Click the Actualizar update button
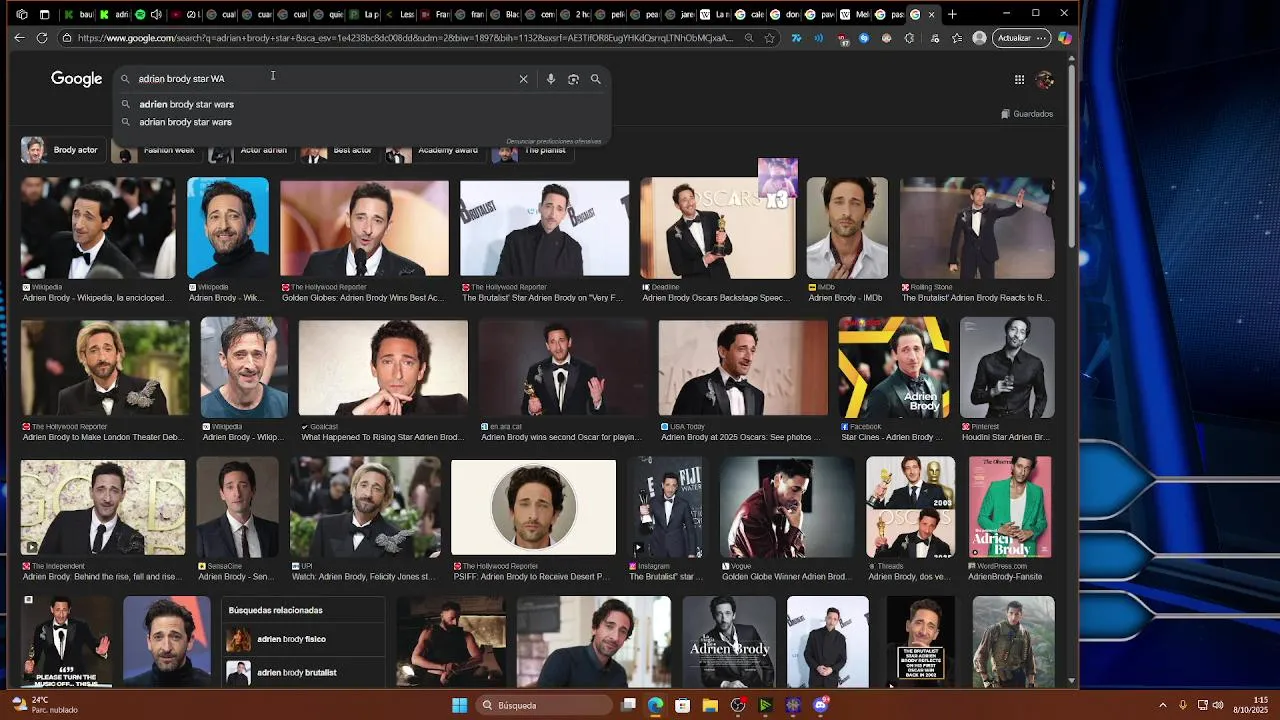 tap(1014, 38)
